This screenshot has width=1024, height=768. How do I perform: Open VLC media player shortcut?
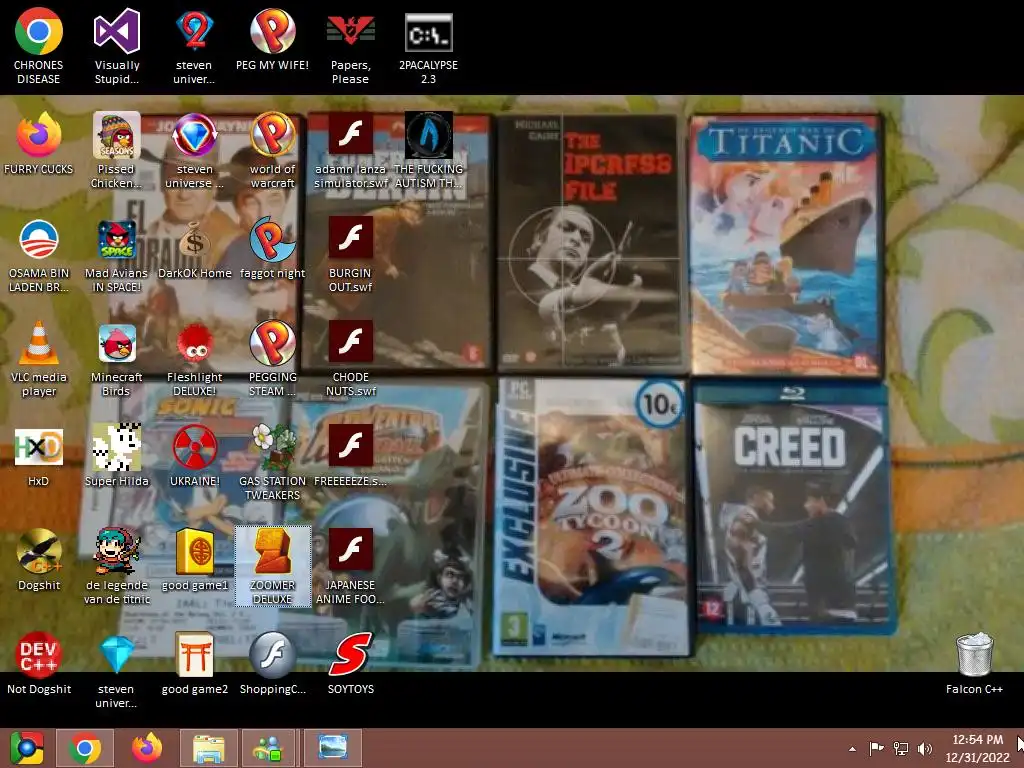pos(39,358)
